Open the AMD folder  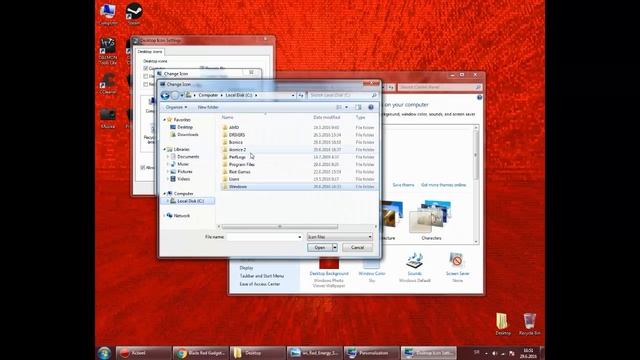pos(234,127)
